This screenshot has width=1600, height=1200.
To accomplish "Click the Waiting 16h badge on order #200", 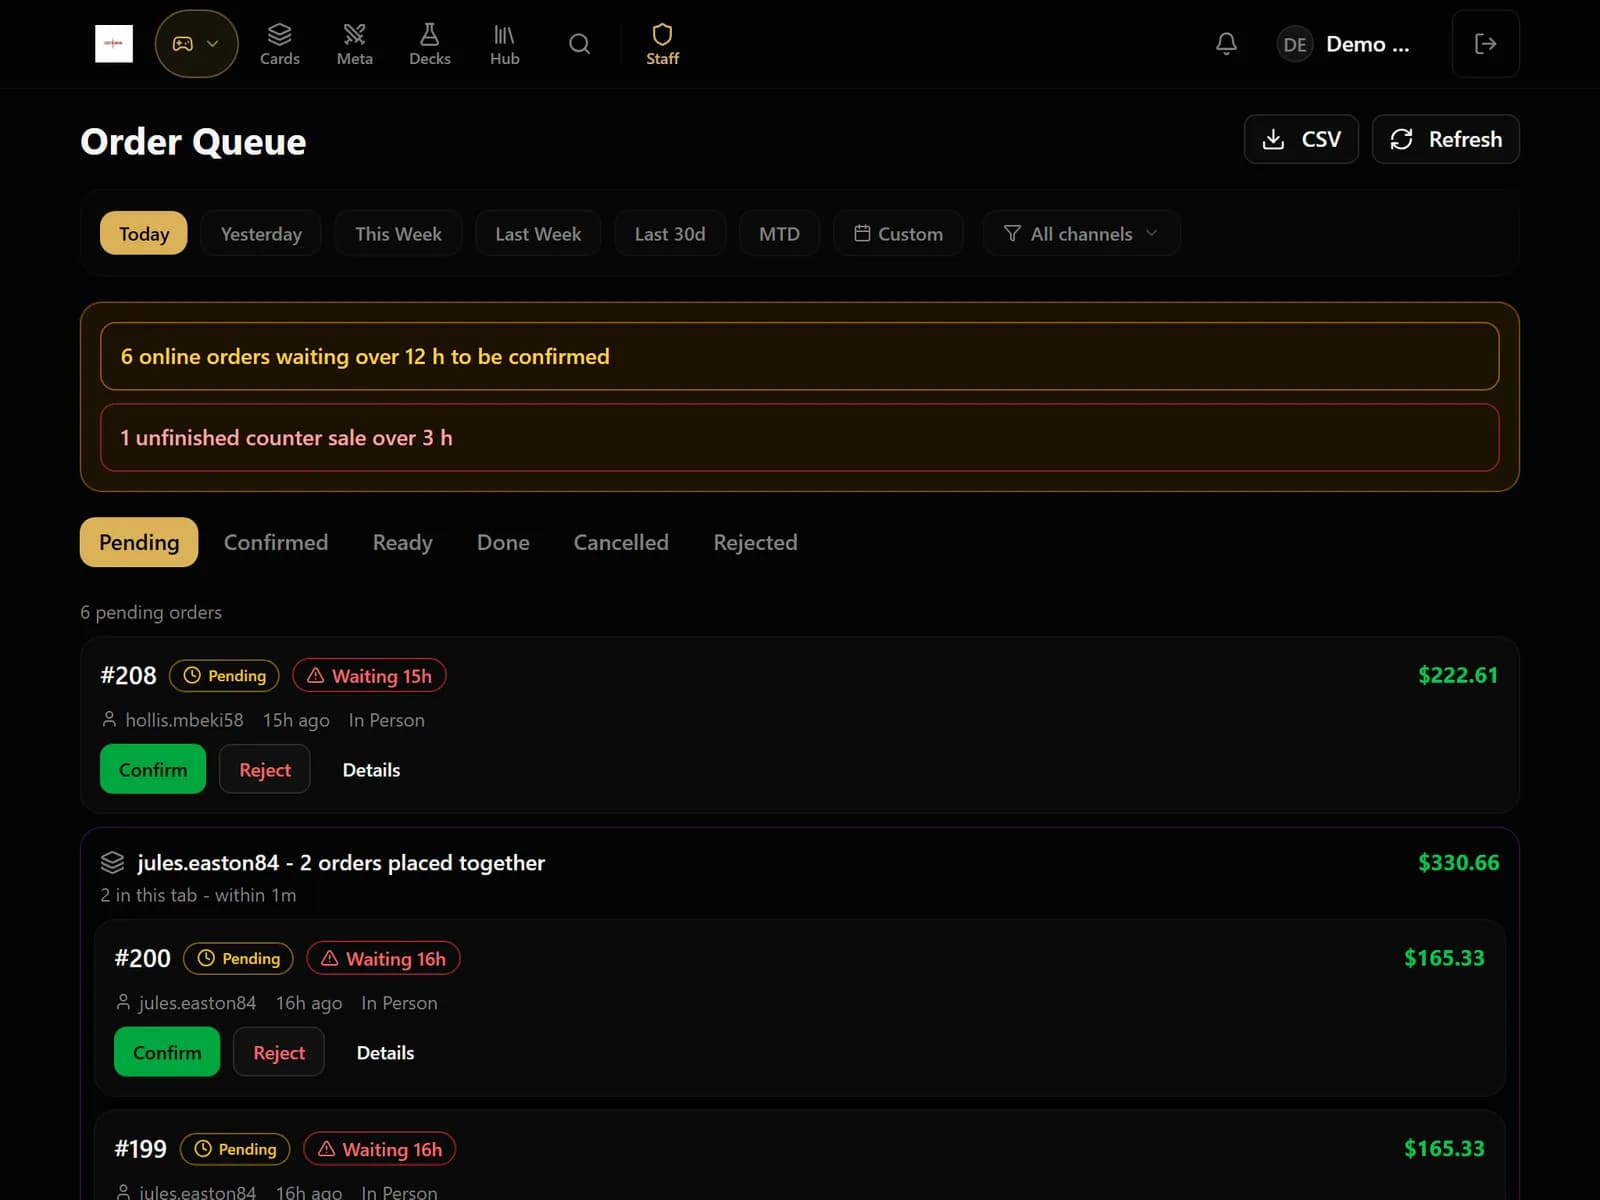I will click(383, 958).
